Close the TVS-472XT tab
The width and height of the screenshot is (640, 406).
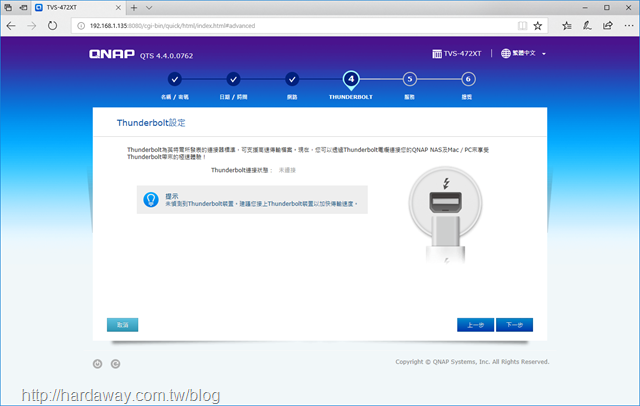[118, 7]
